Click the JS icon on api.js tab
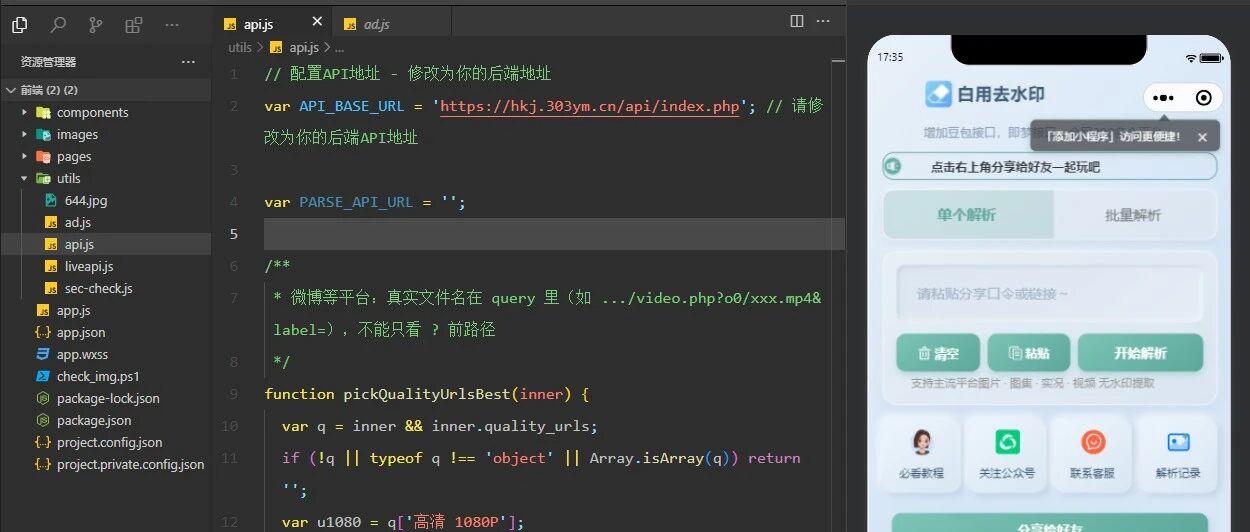The image size is (1250, 532). pyautogui.click(x=231, y=24)
